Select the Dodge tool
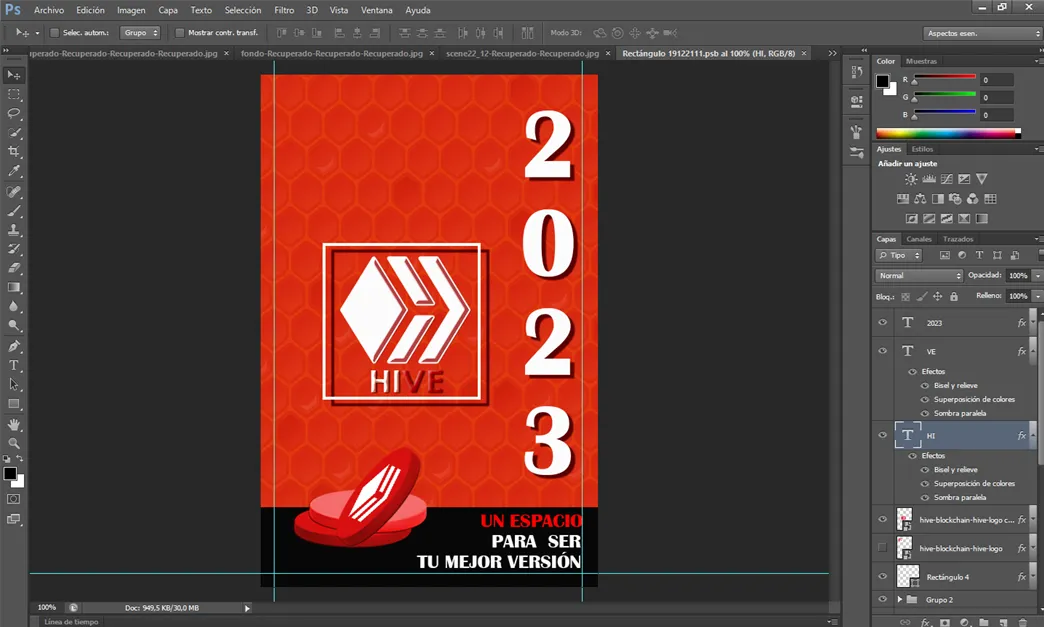The width and height of the screenshot is (1044, 627). [14, 326]
